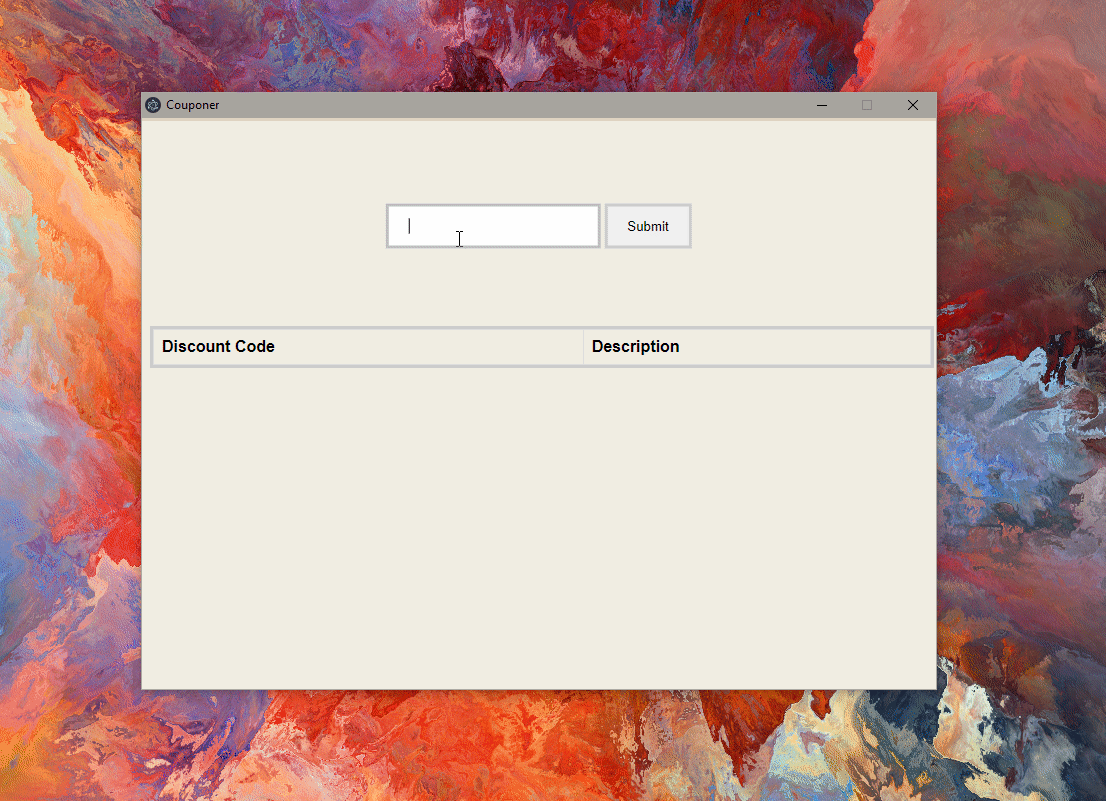Image resolution: width=1106 pixels, height=801 pixels.
Task: Select the Description column header
Action: tap(758, 346)
